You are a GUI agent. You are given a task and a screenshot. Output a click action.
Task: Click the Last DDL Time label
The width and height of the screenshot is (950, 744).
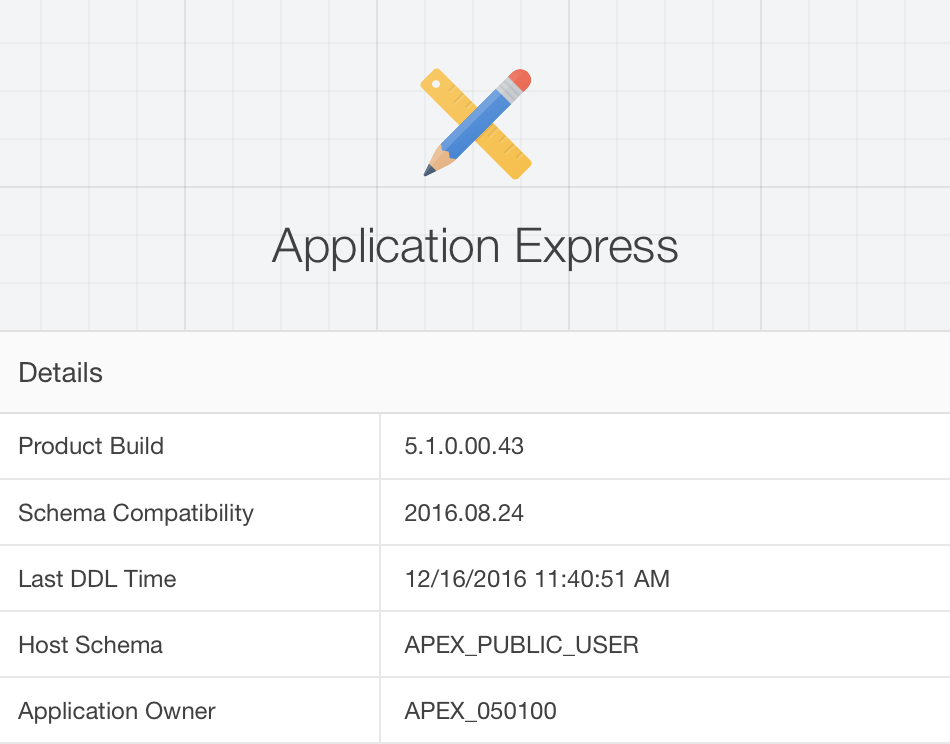coord(98,579)
